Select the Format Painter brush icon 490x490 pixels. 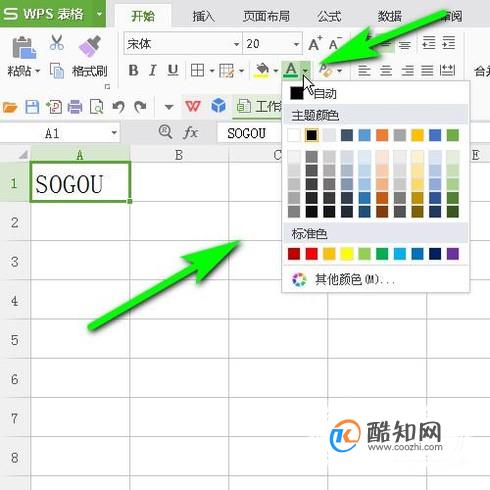pos(90,46)
